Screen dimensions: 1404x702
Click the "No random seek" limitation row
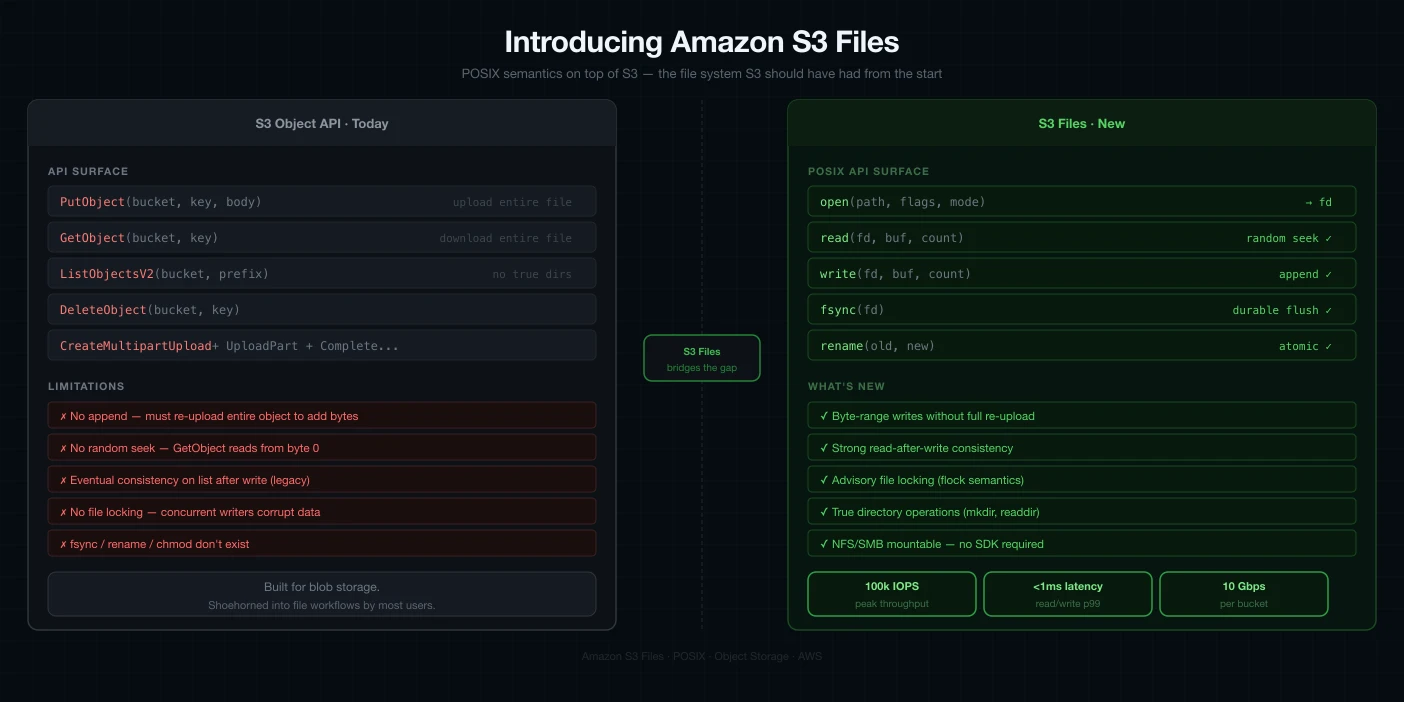click(322, 448)
